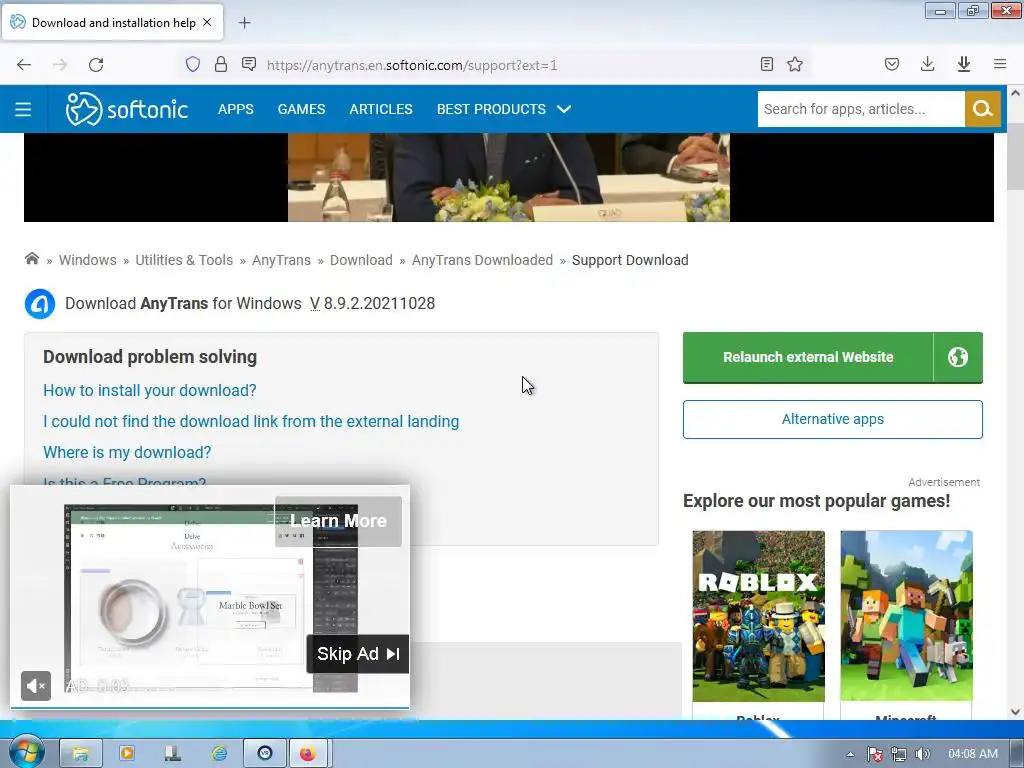Viewport: 1024px width, 768px height.
Task: Open the Minecraft game thumbnail
Action: 906,616
